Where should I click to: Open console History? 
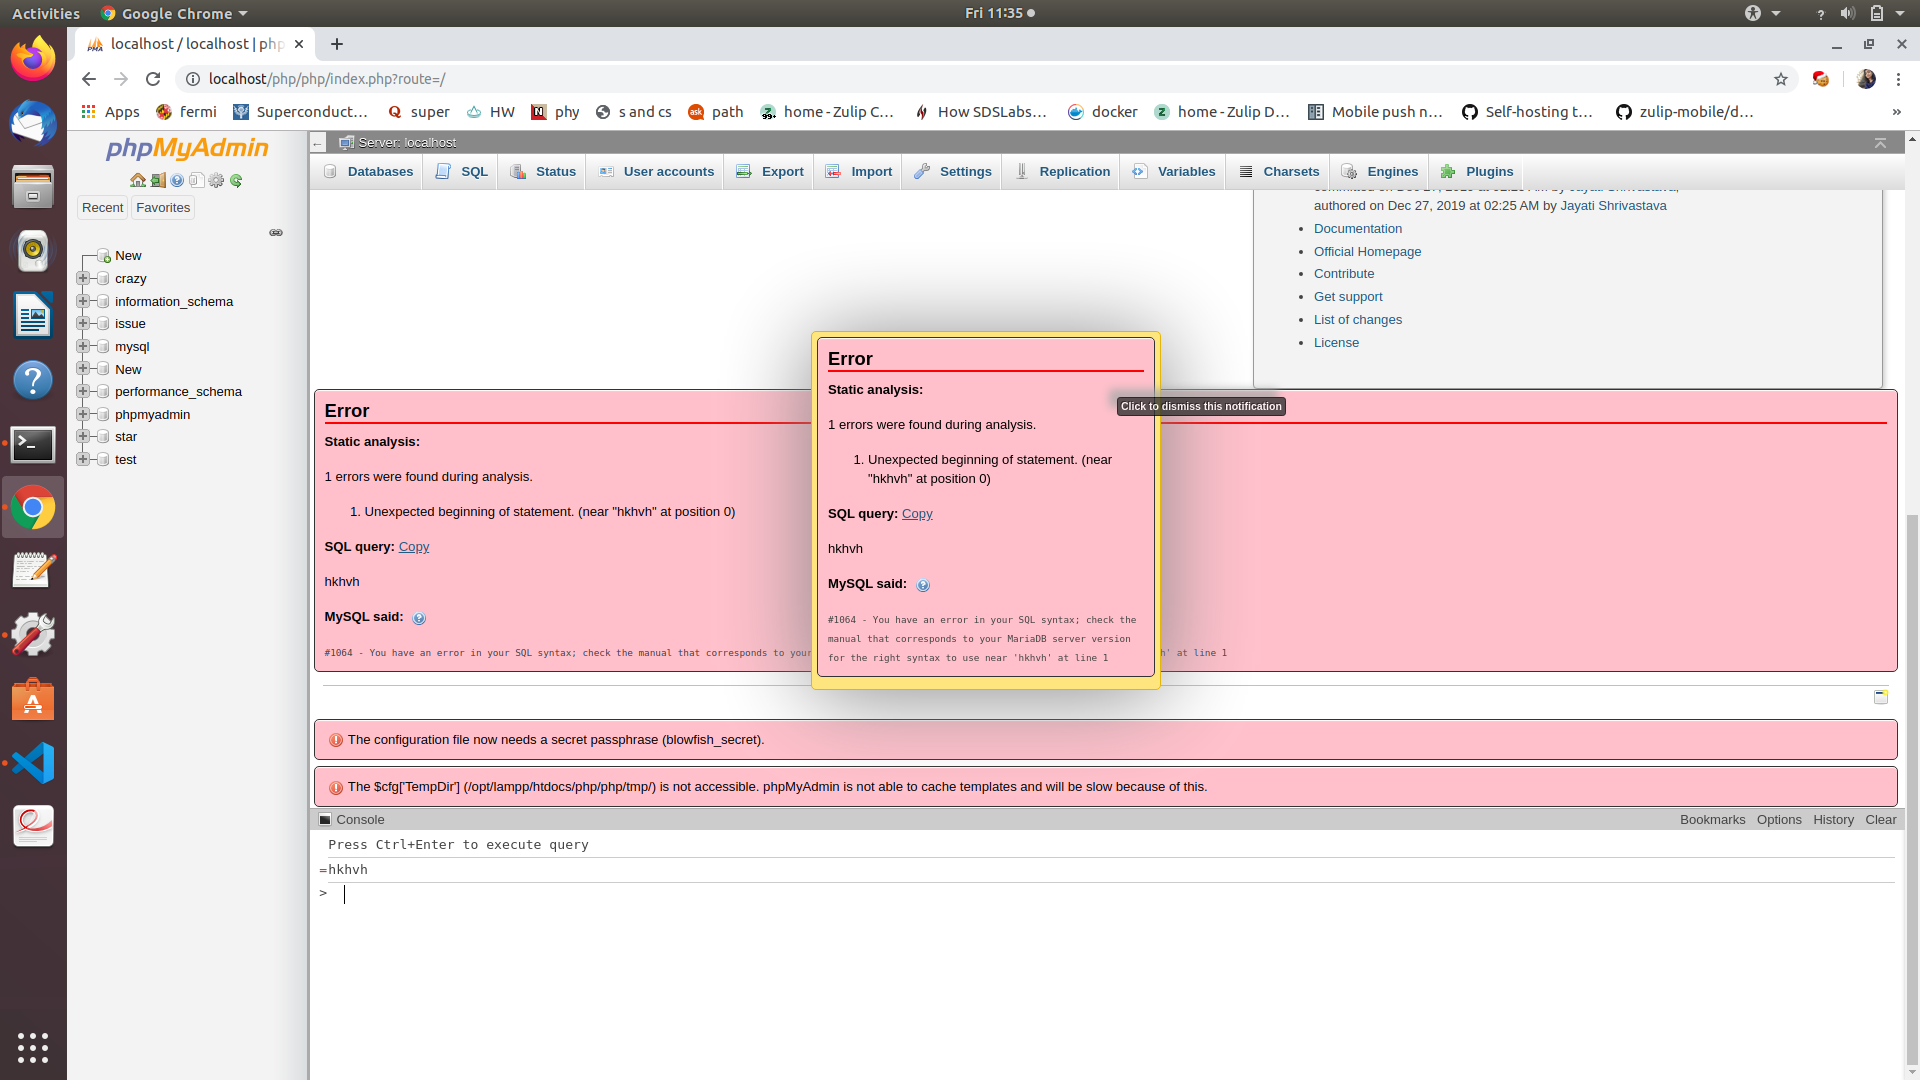click(x=1833, y=820)
